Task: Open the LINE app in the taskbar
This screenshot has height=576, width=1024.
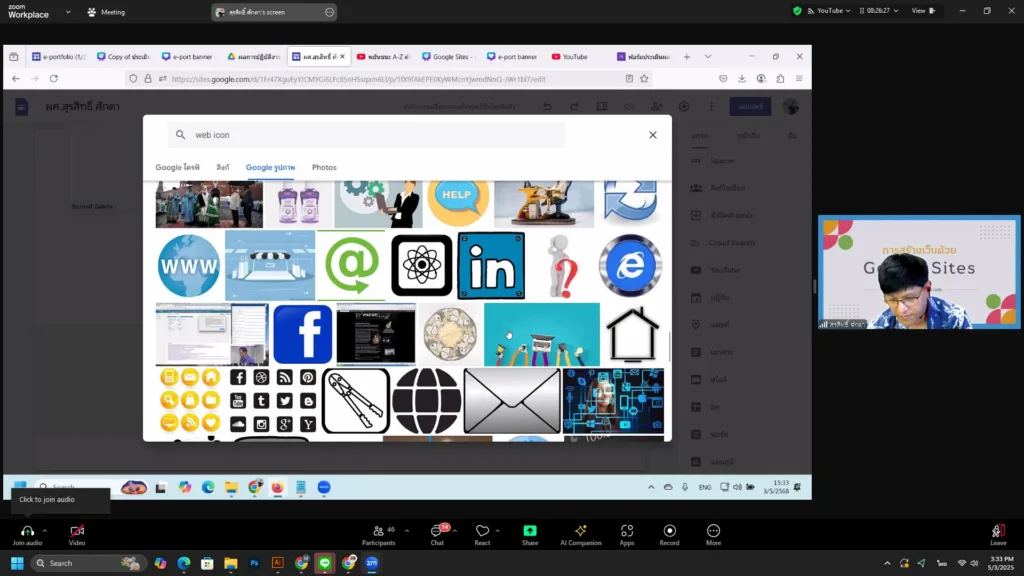Action: click(x=324, y=563)
